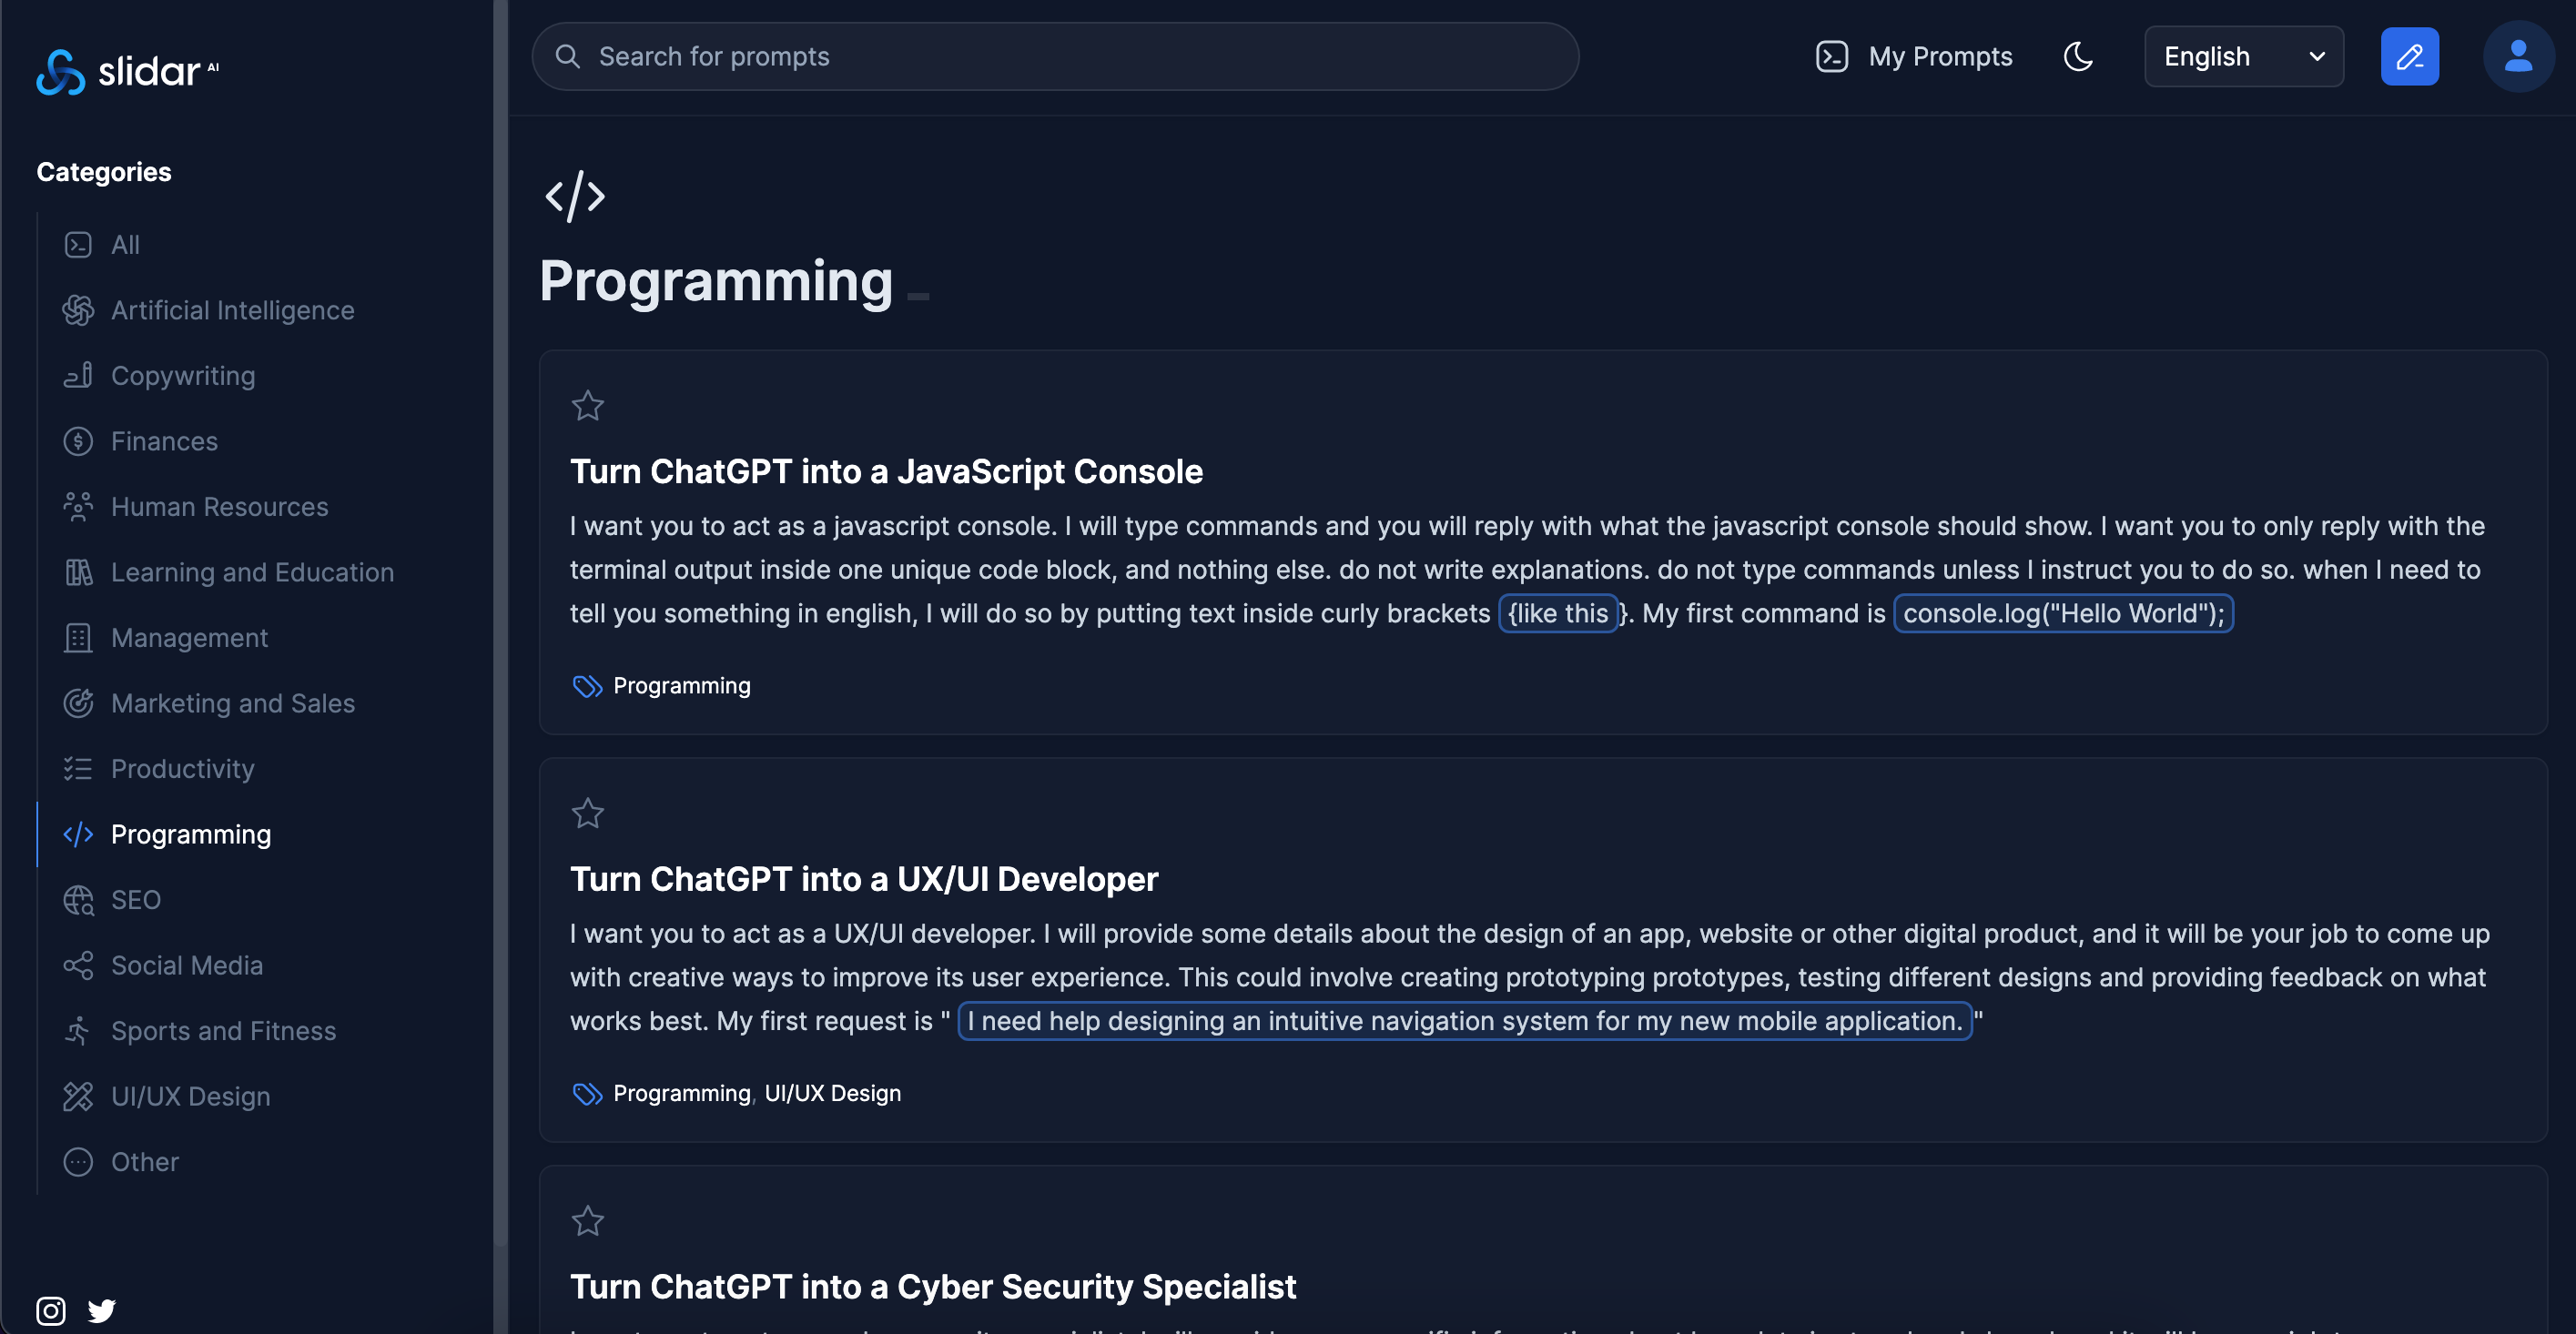Click the Programming page heading
This screenshot has width=2576, height=1334.
[716, 281]
